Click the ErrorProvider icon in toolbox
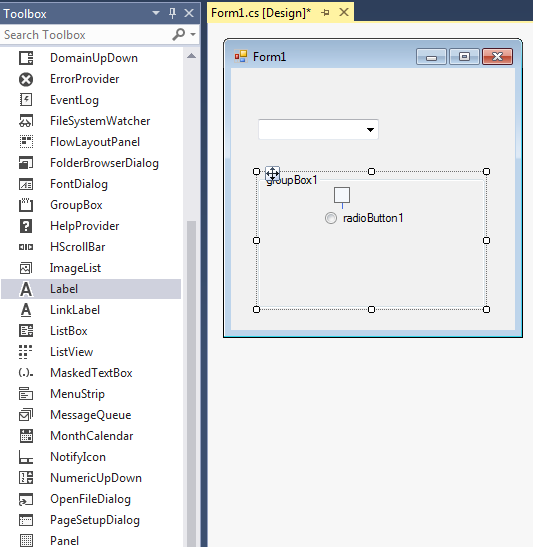 (26, 79)
